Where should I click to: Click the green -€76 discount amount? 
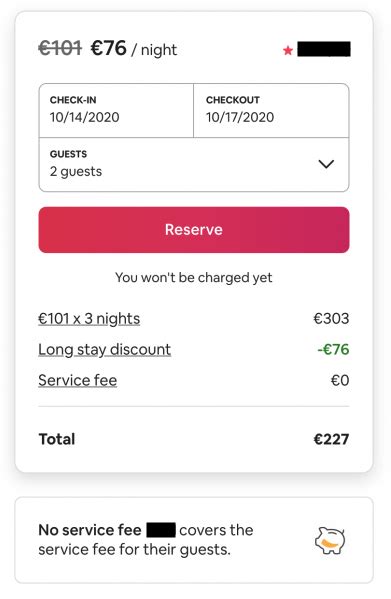point(333,350)
